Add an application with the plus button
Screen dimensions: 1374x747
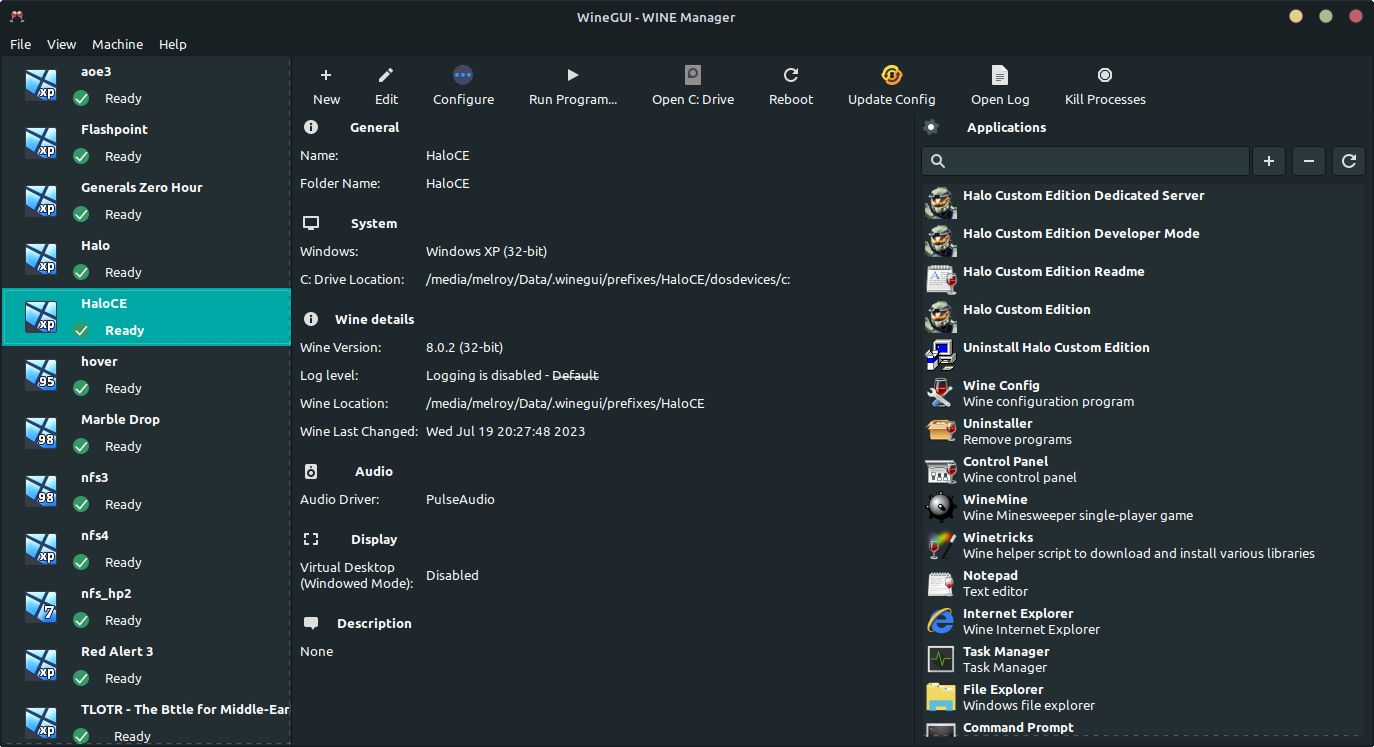(1269, 161)
